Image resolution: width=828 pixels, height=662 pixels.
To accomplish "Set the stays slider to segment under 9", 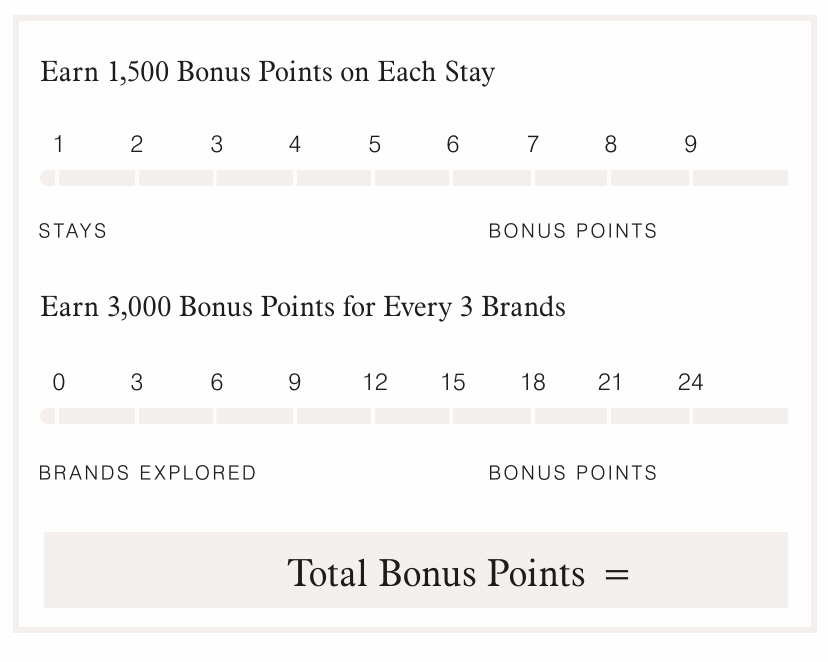I will point(739,178).
